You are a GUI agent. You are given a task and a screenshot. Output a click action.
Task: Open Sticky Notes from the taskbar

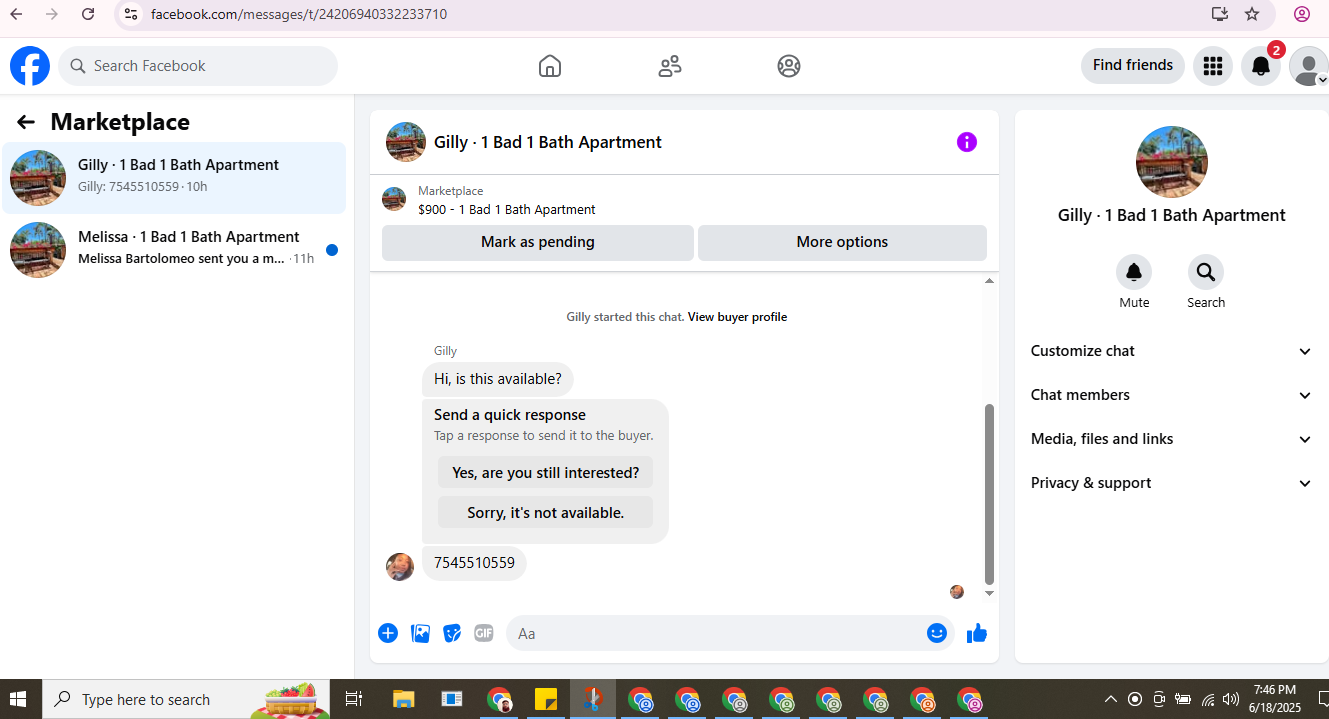click(x=546, y=699)
